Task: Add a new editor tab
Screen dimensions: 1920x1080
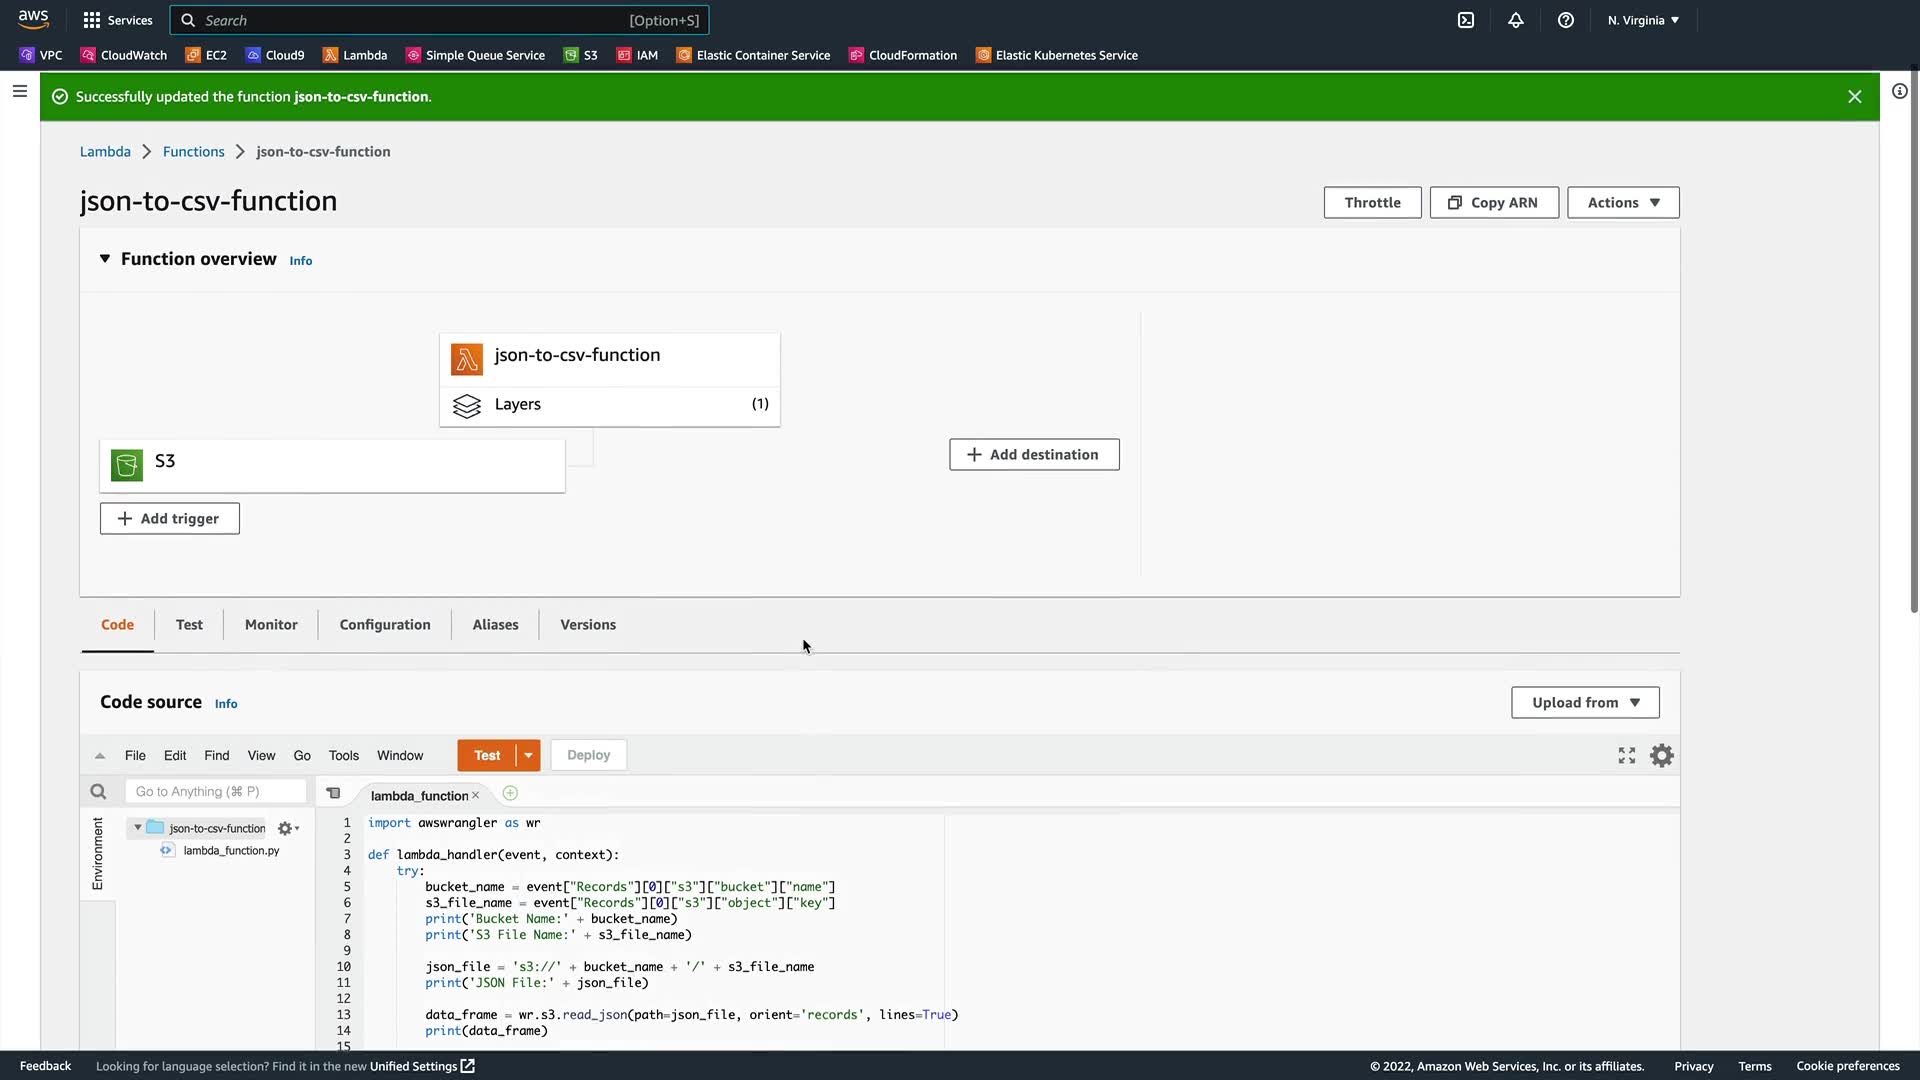Action: [x=510, y=793]
